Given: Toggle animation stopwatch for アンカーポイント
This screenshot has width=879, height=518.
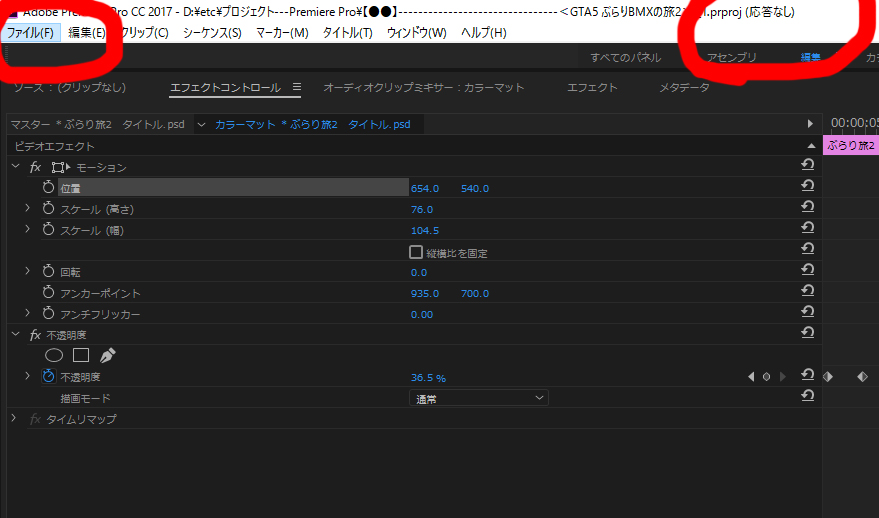Looking at the screenshot, I should coord(49,292).
